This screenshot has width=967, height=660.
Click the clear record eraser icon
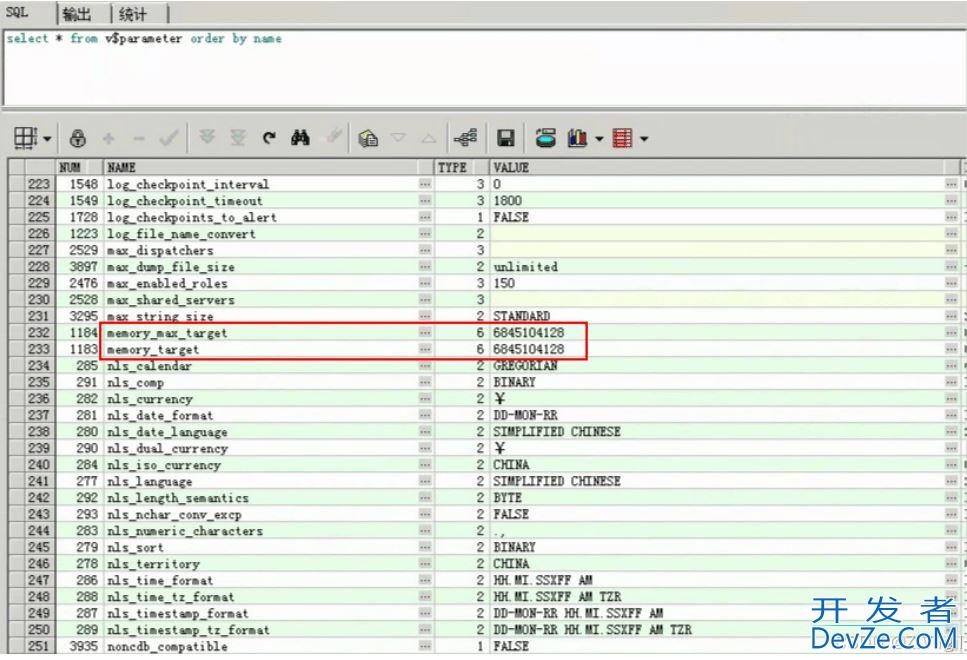[x=334, y=137]
